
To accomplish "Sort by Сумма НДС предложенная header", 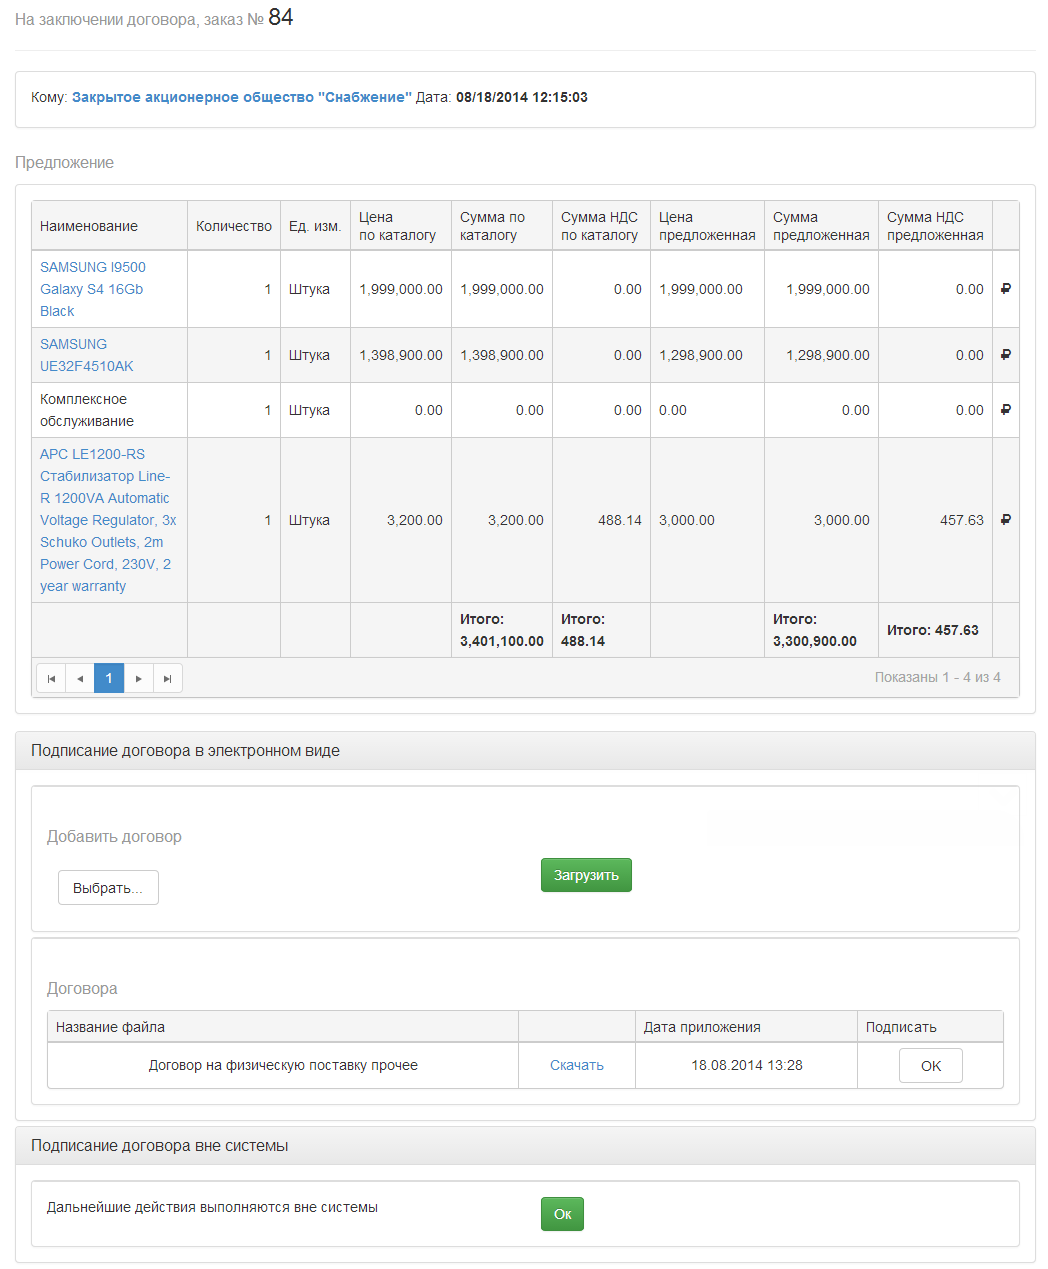I will (935, 226).
